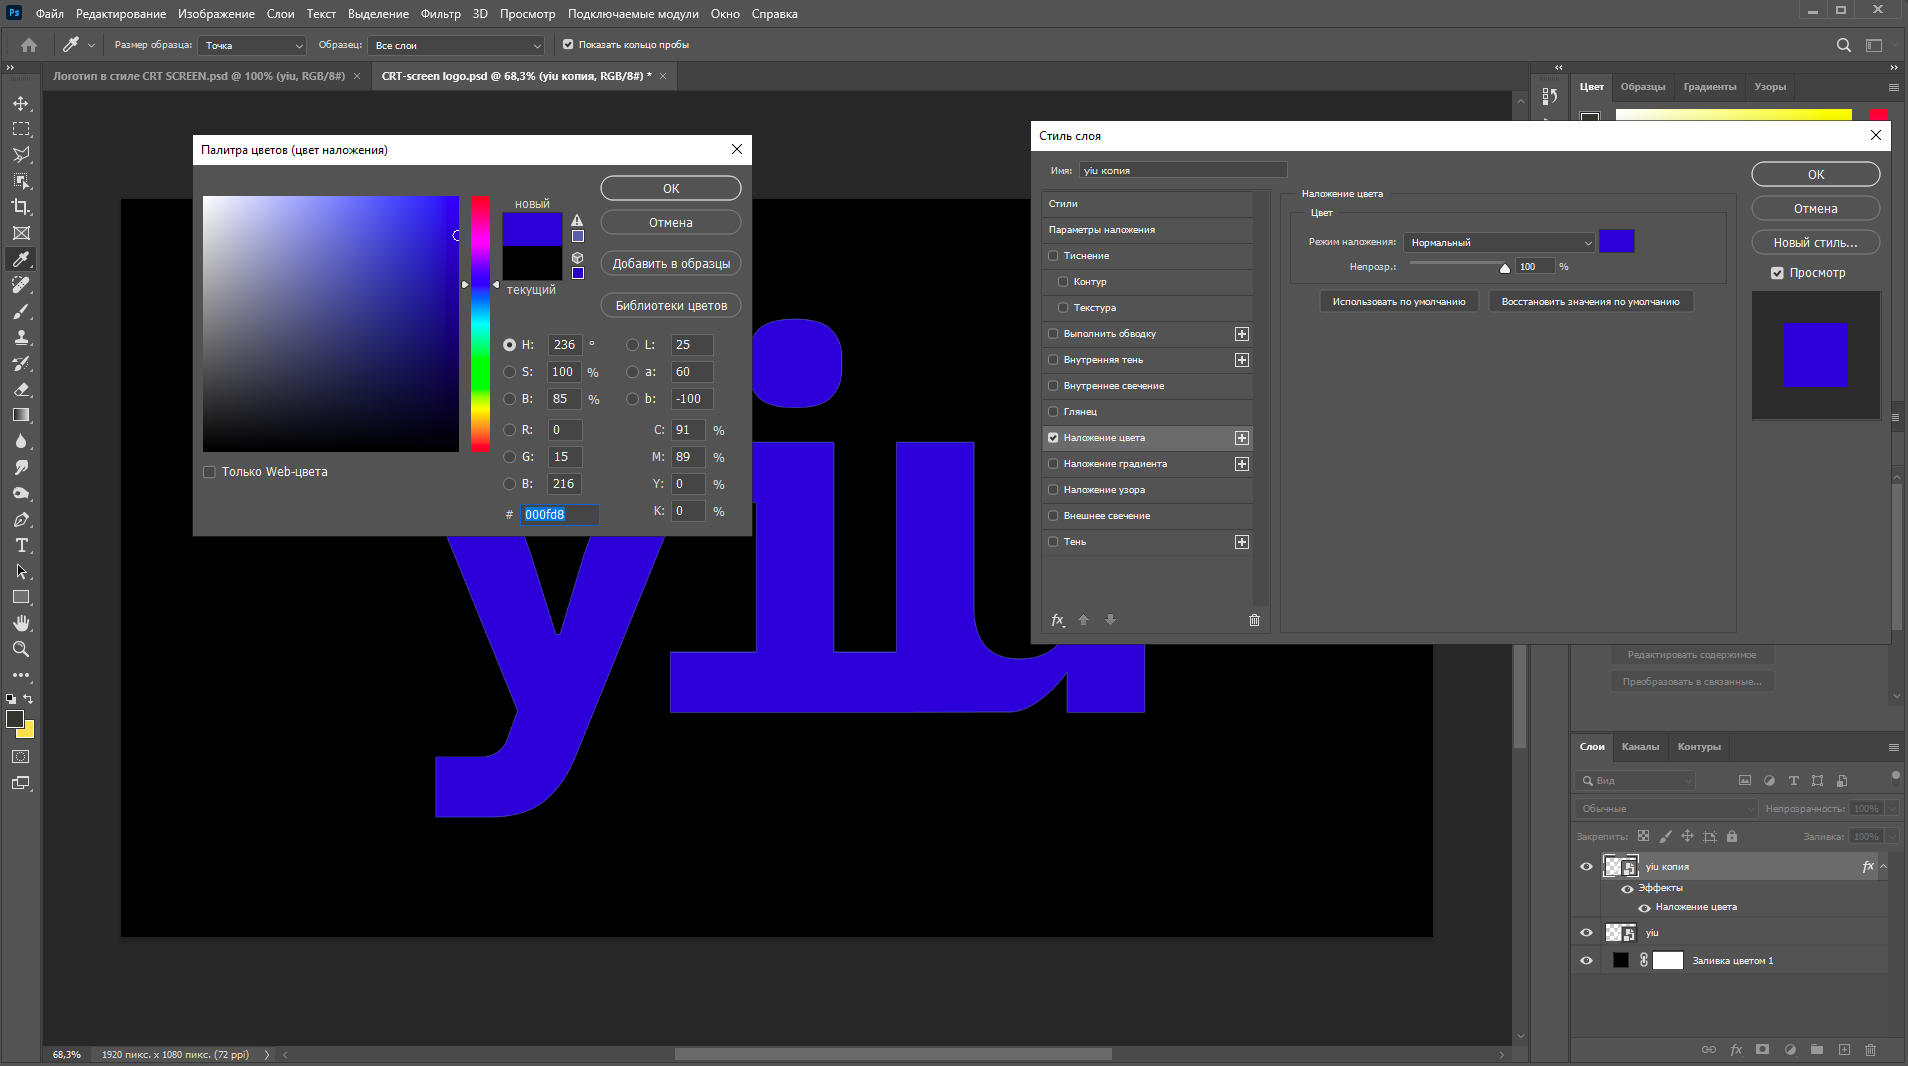Collapse yiu копия layer effects arrow
This screenshot has height=1066, width=1908.
1883,867
